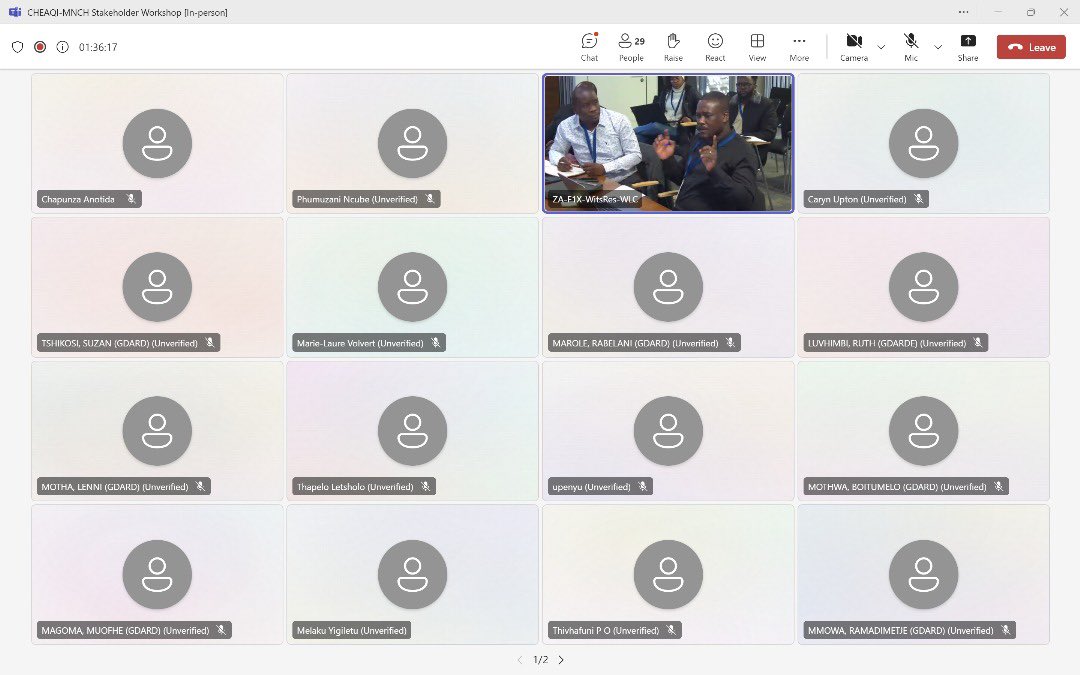Viewport: 1080px width, 675px height.
Task: Click muted mic icon beside Caryn Upton
Action: point(918,199)
